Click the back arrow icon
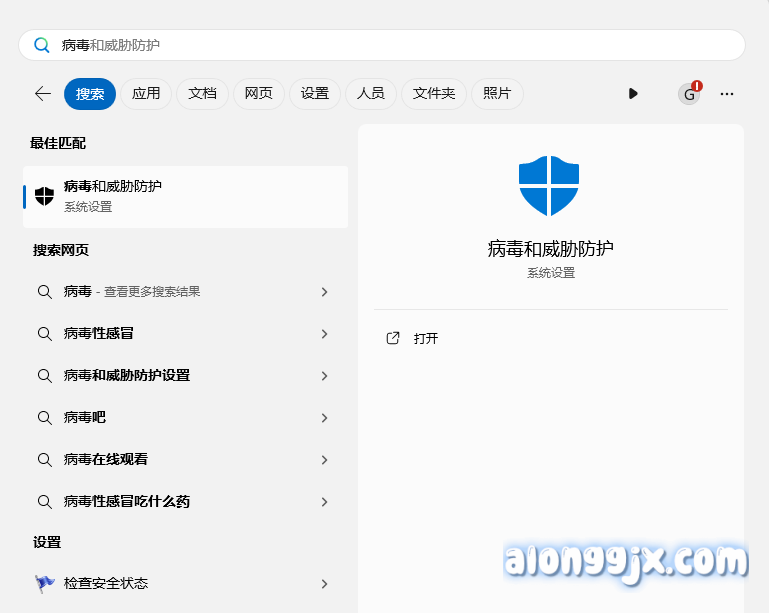The image size is (769, 613). click(42, 93)
